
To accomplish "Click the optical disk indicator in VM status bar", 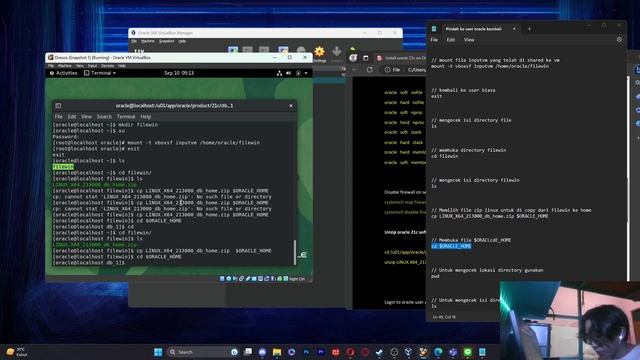I will [x=229, y=279].
